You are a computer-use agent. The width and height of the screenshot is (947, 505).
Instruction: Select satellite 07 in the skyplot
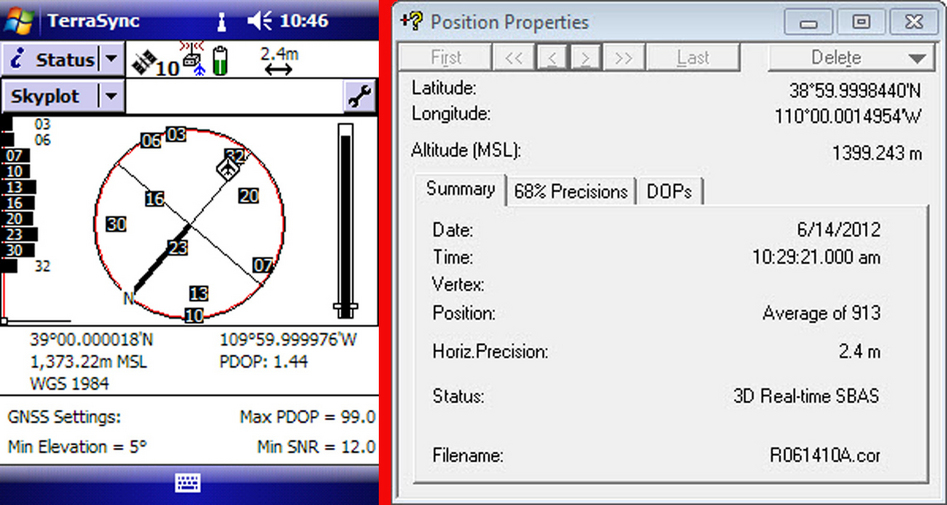coord(263,265)
